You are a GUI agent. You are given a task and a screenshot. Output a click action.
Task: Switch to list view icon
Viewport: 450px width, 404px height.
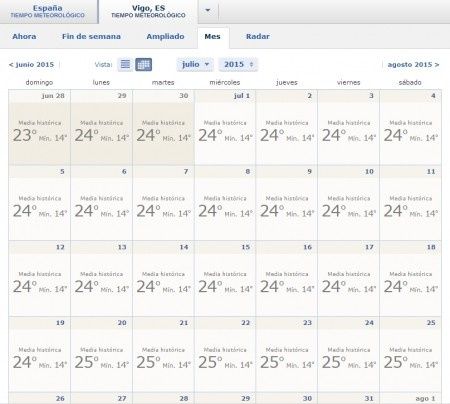click(x=125, y=64)
